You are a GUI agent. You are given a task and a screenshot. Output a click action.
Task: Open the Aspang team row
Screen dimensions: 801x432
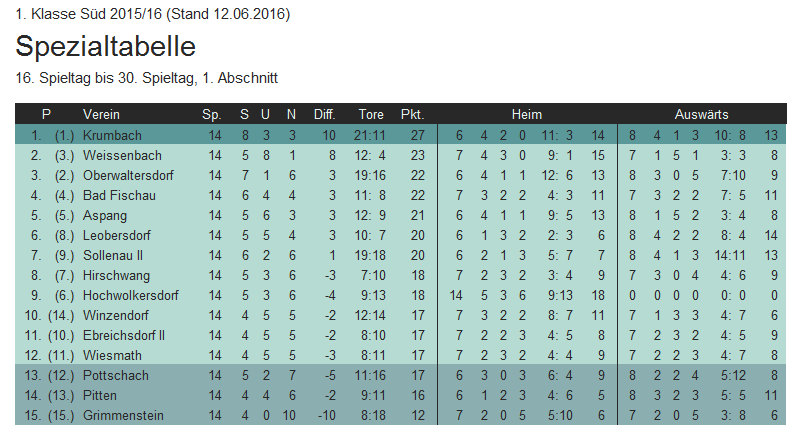tap(106, 215)
